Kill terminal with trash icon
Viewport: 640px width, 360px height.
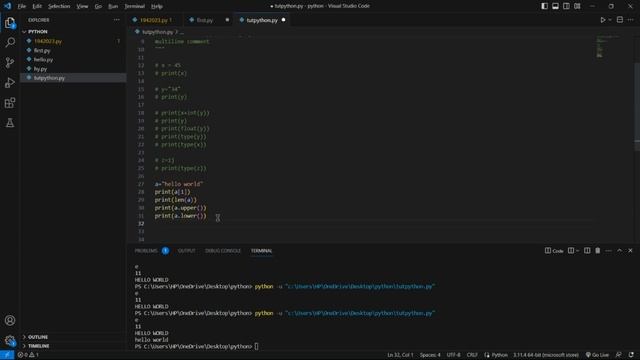pos(598,251)
